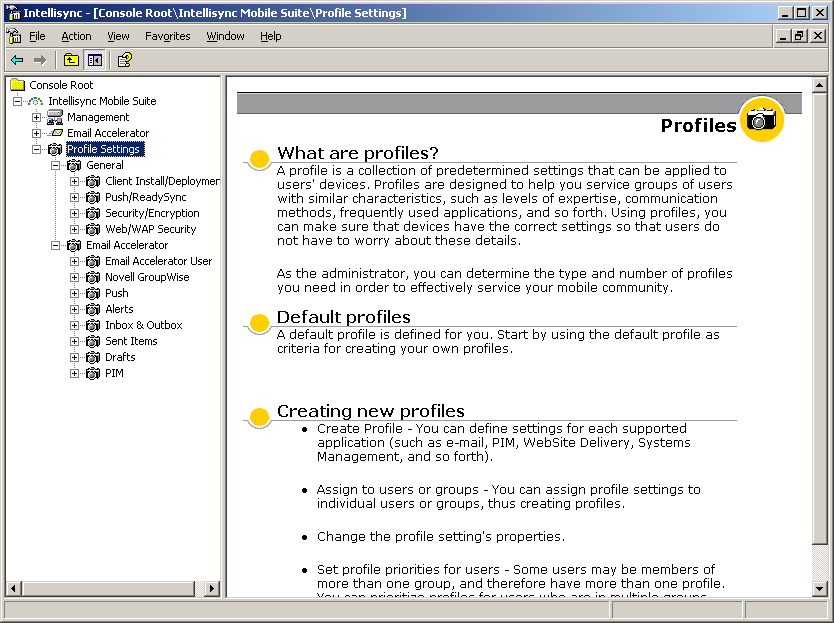Click the Management node icon
This screenshot has height=623, width=834.
[x=55, y=117]
